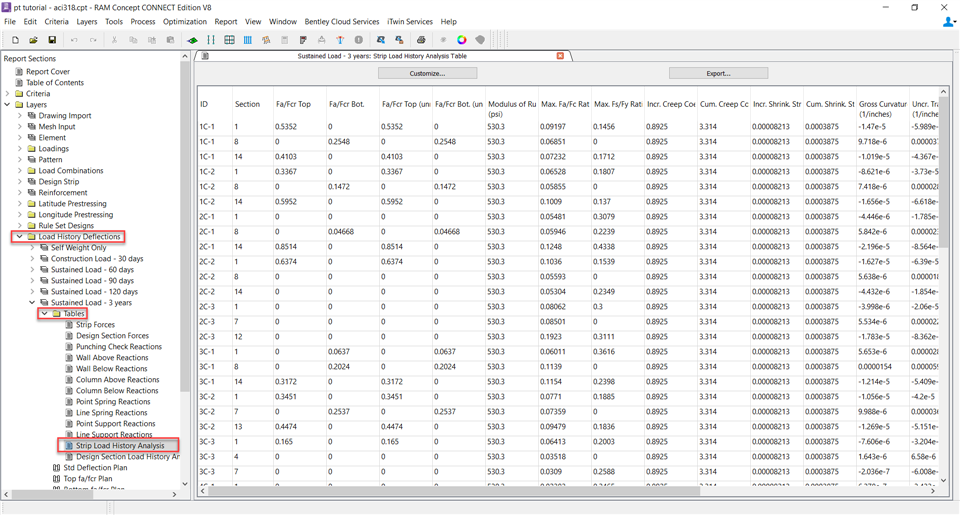The height and width of the screenshot is (515, 960).
Task: Click the undo arrow in the toolbar
Action: click(74, 40)
